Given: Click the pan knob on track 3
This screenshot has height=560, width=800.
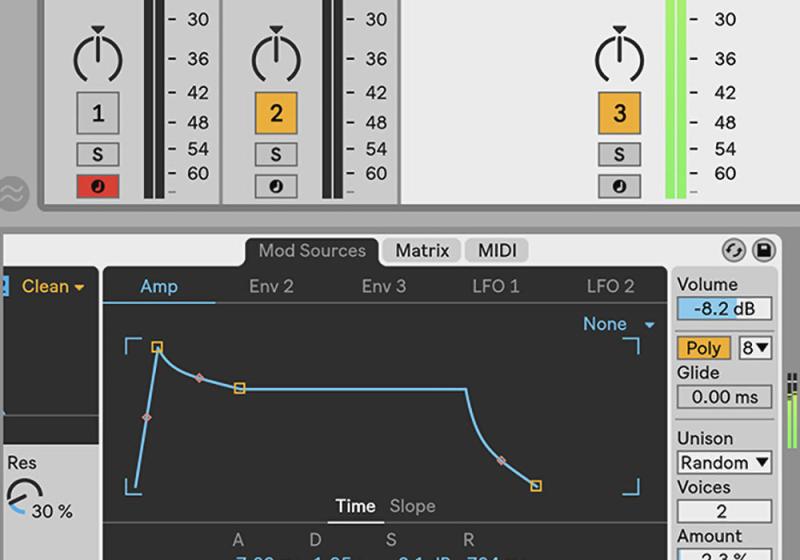Looking at the screenshot, I should [x=619, y=57].
